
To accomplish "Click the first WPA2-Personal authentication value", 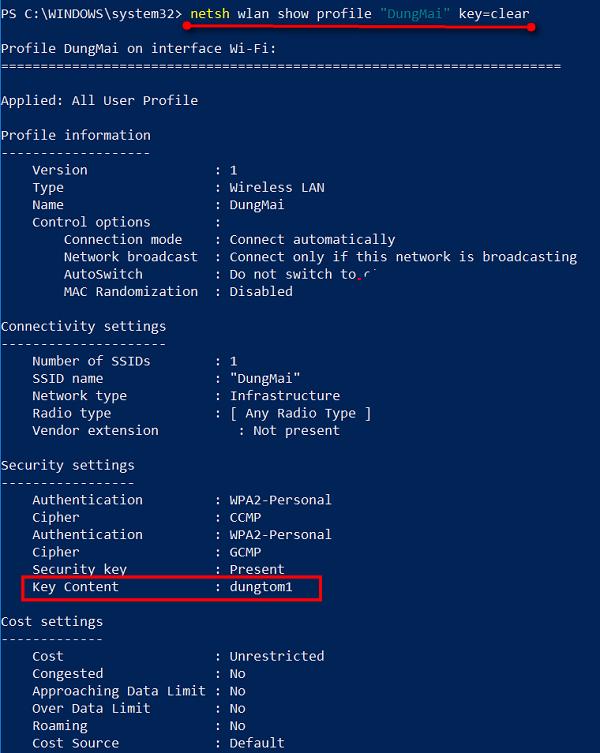I will coord(281,500).
